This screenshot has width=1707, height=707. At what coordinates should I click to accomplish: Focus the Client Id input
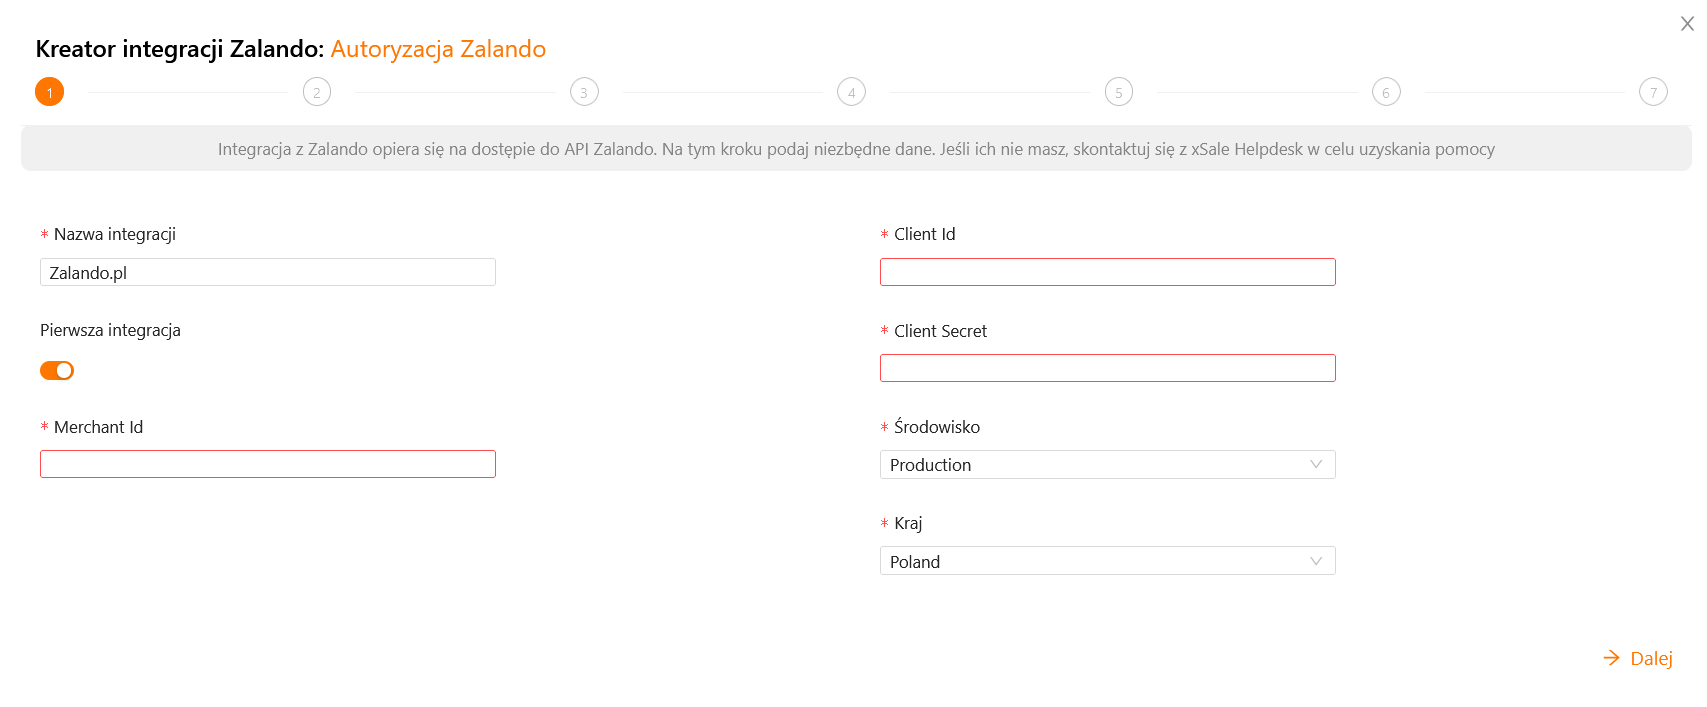(x=1107, y=272)
